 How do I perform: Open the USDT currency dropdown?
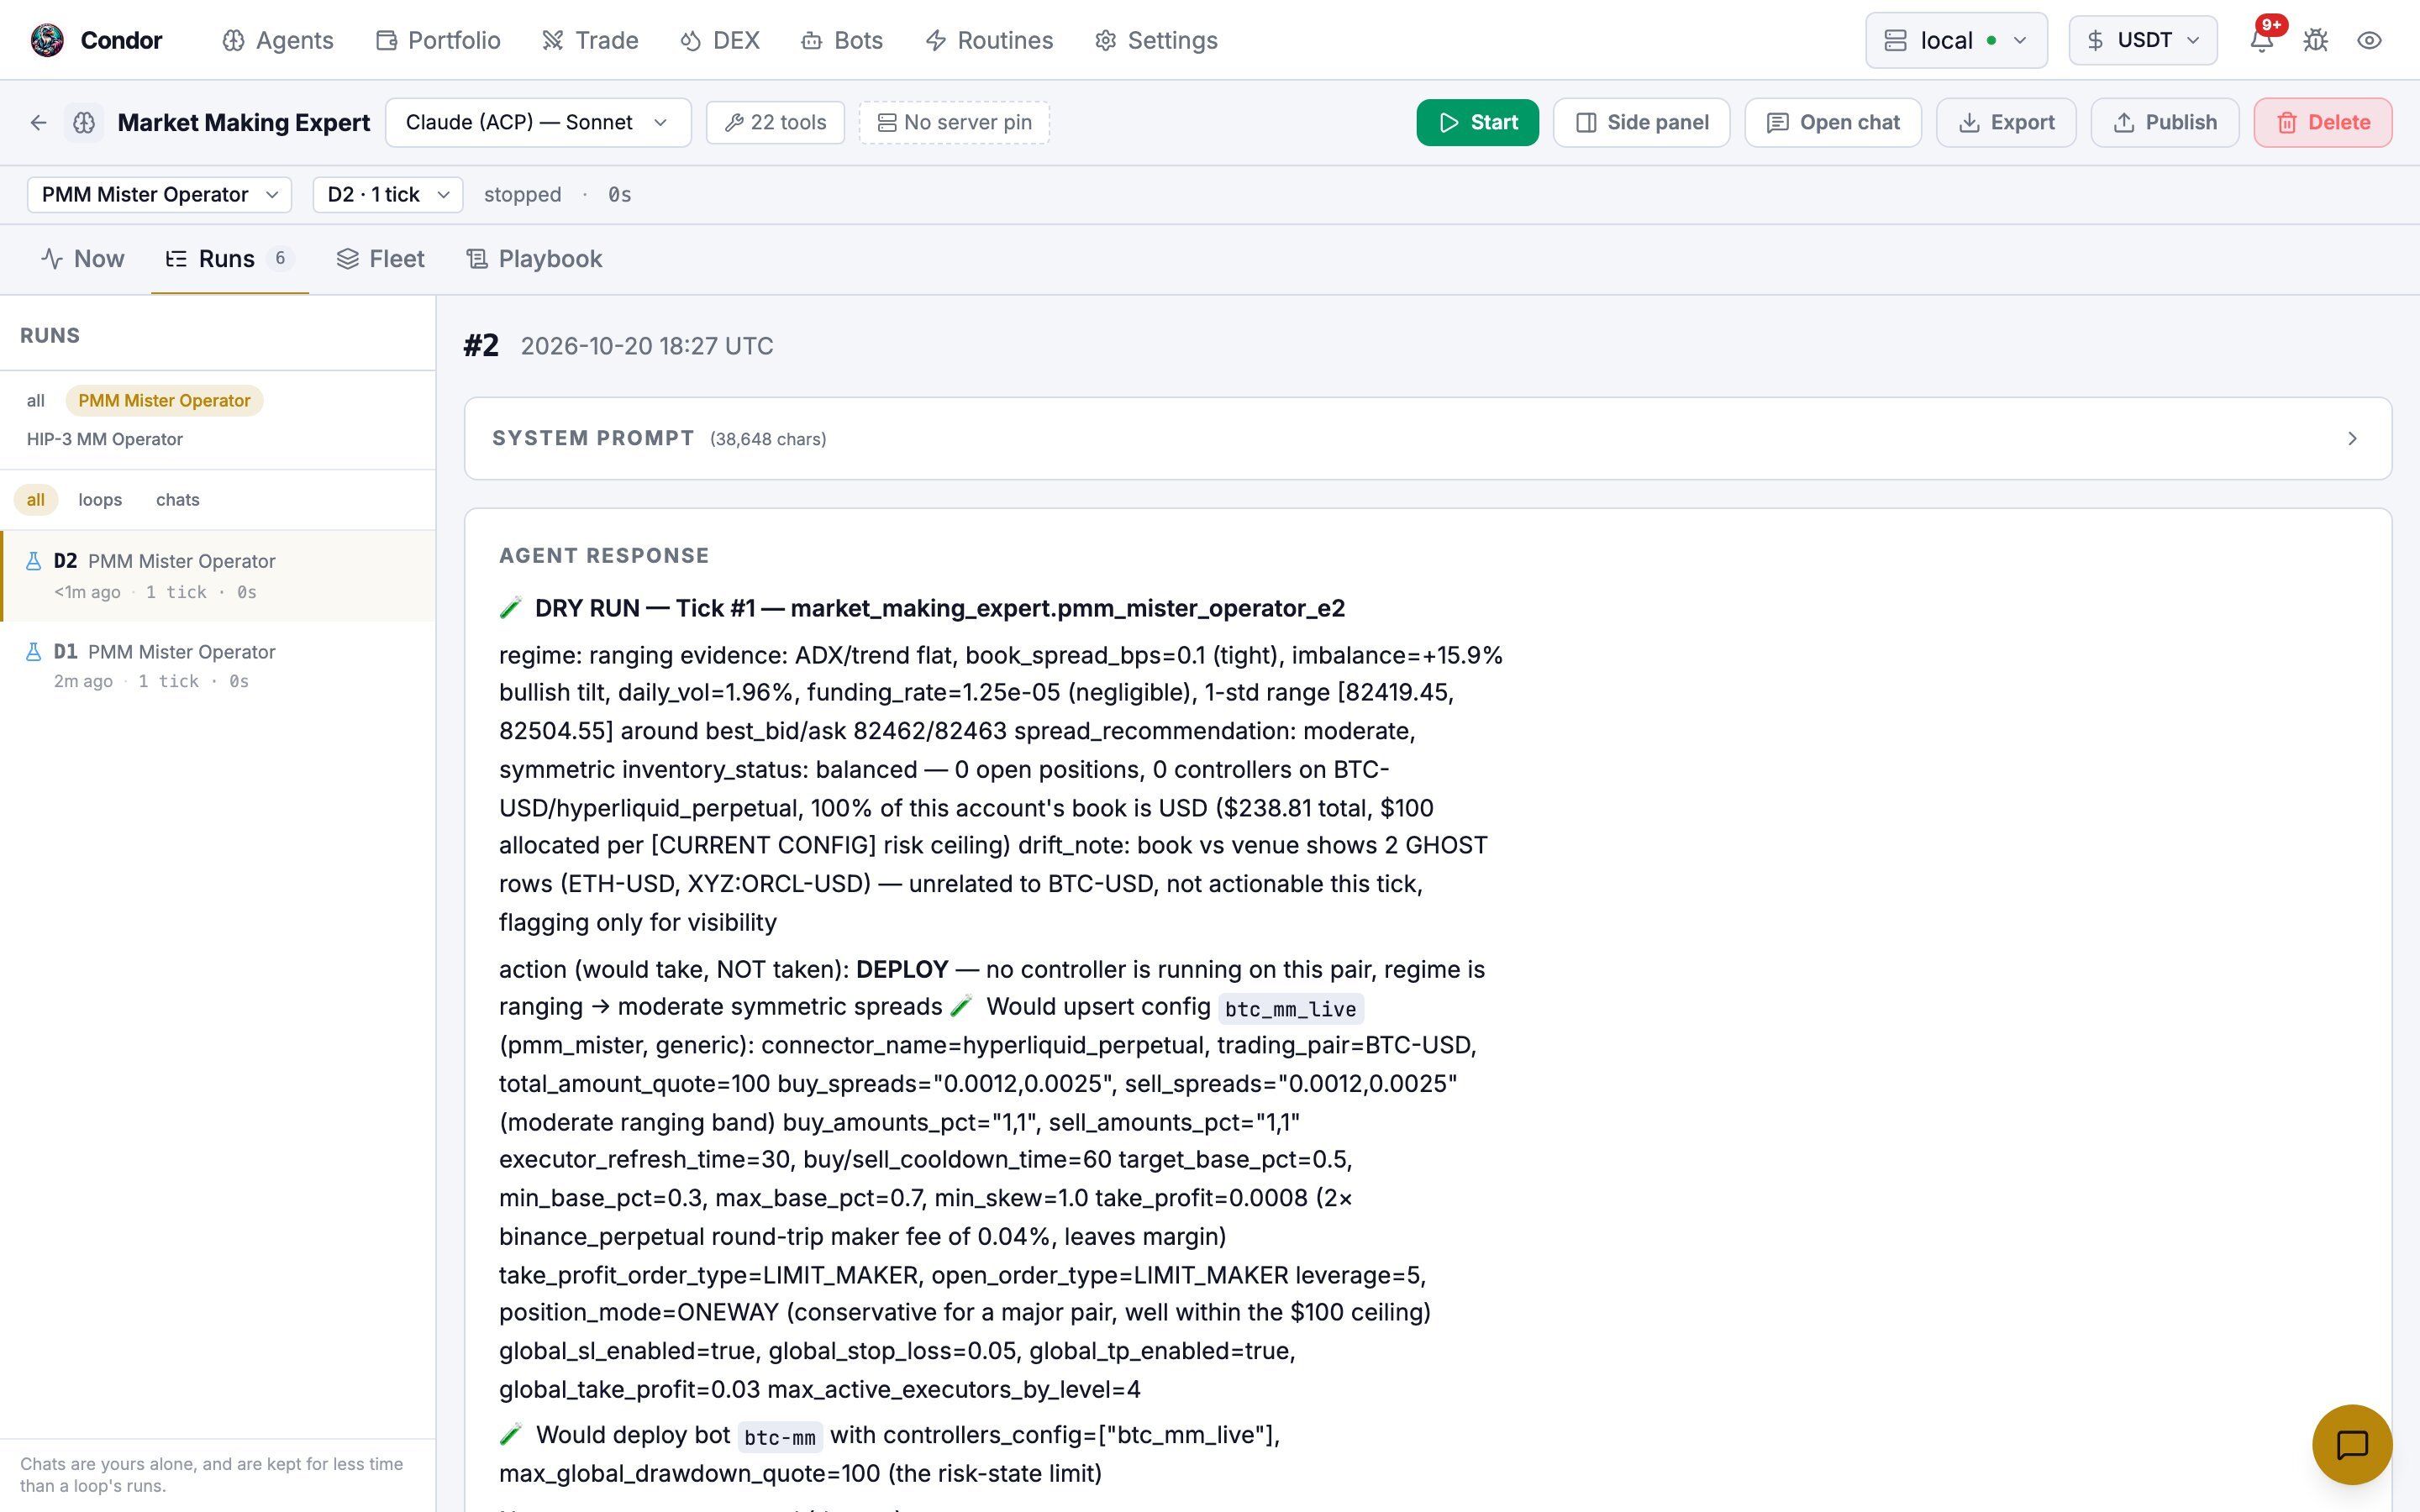coord(2143,40)
